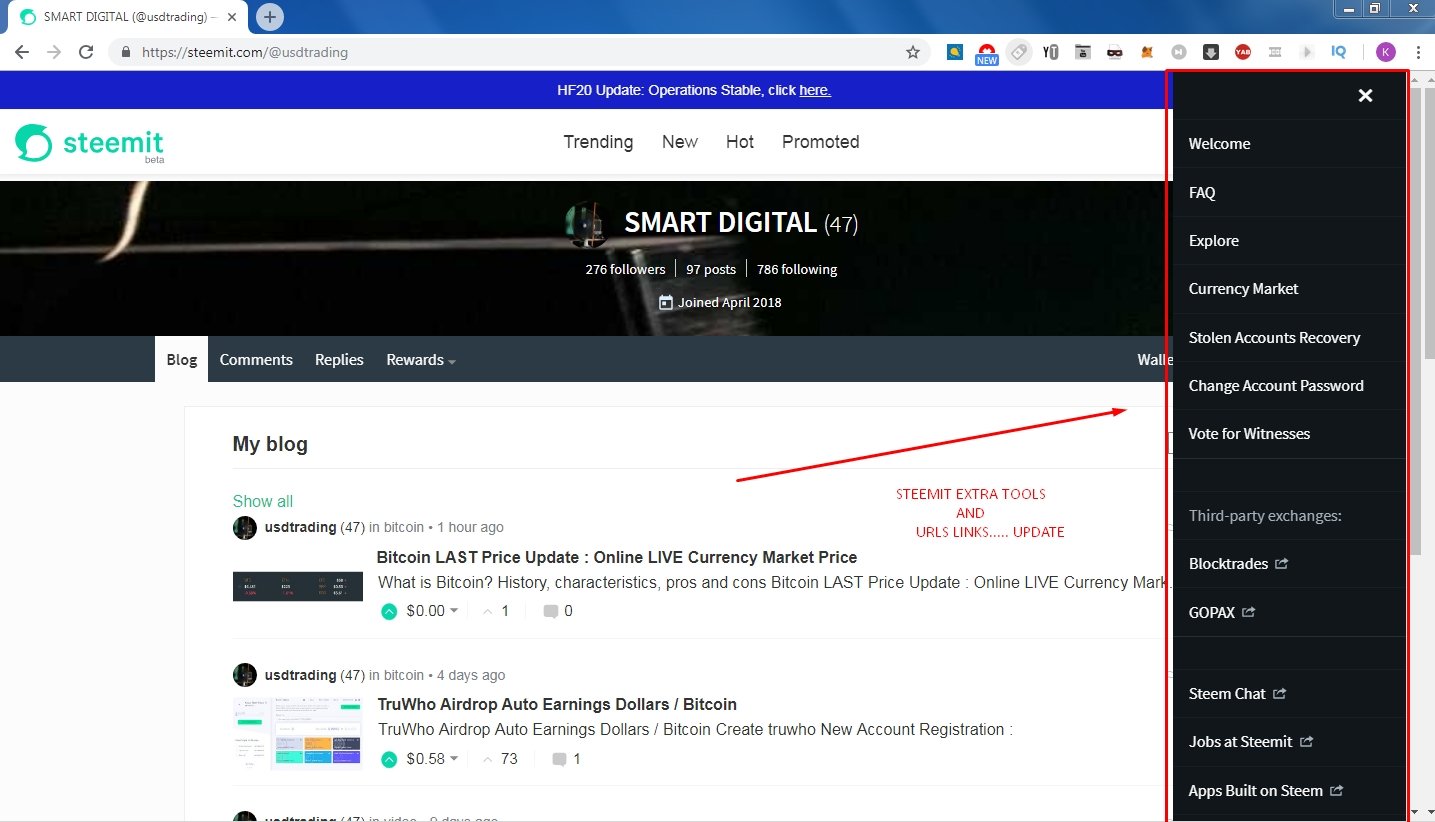The image size is (1435, 822).
Task: Open the YAB extension icon
Action: point(1243,52)
